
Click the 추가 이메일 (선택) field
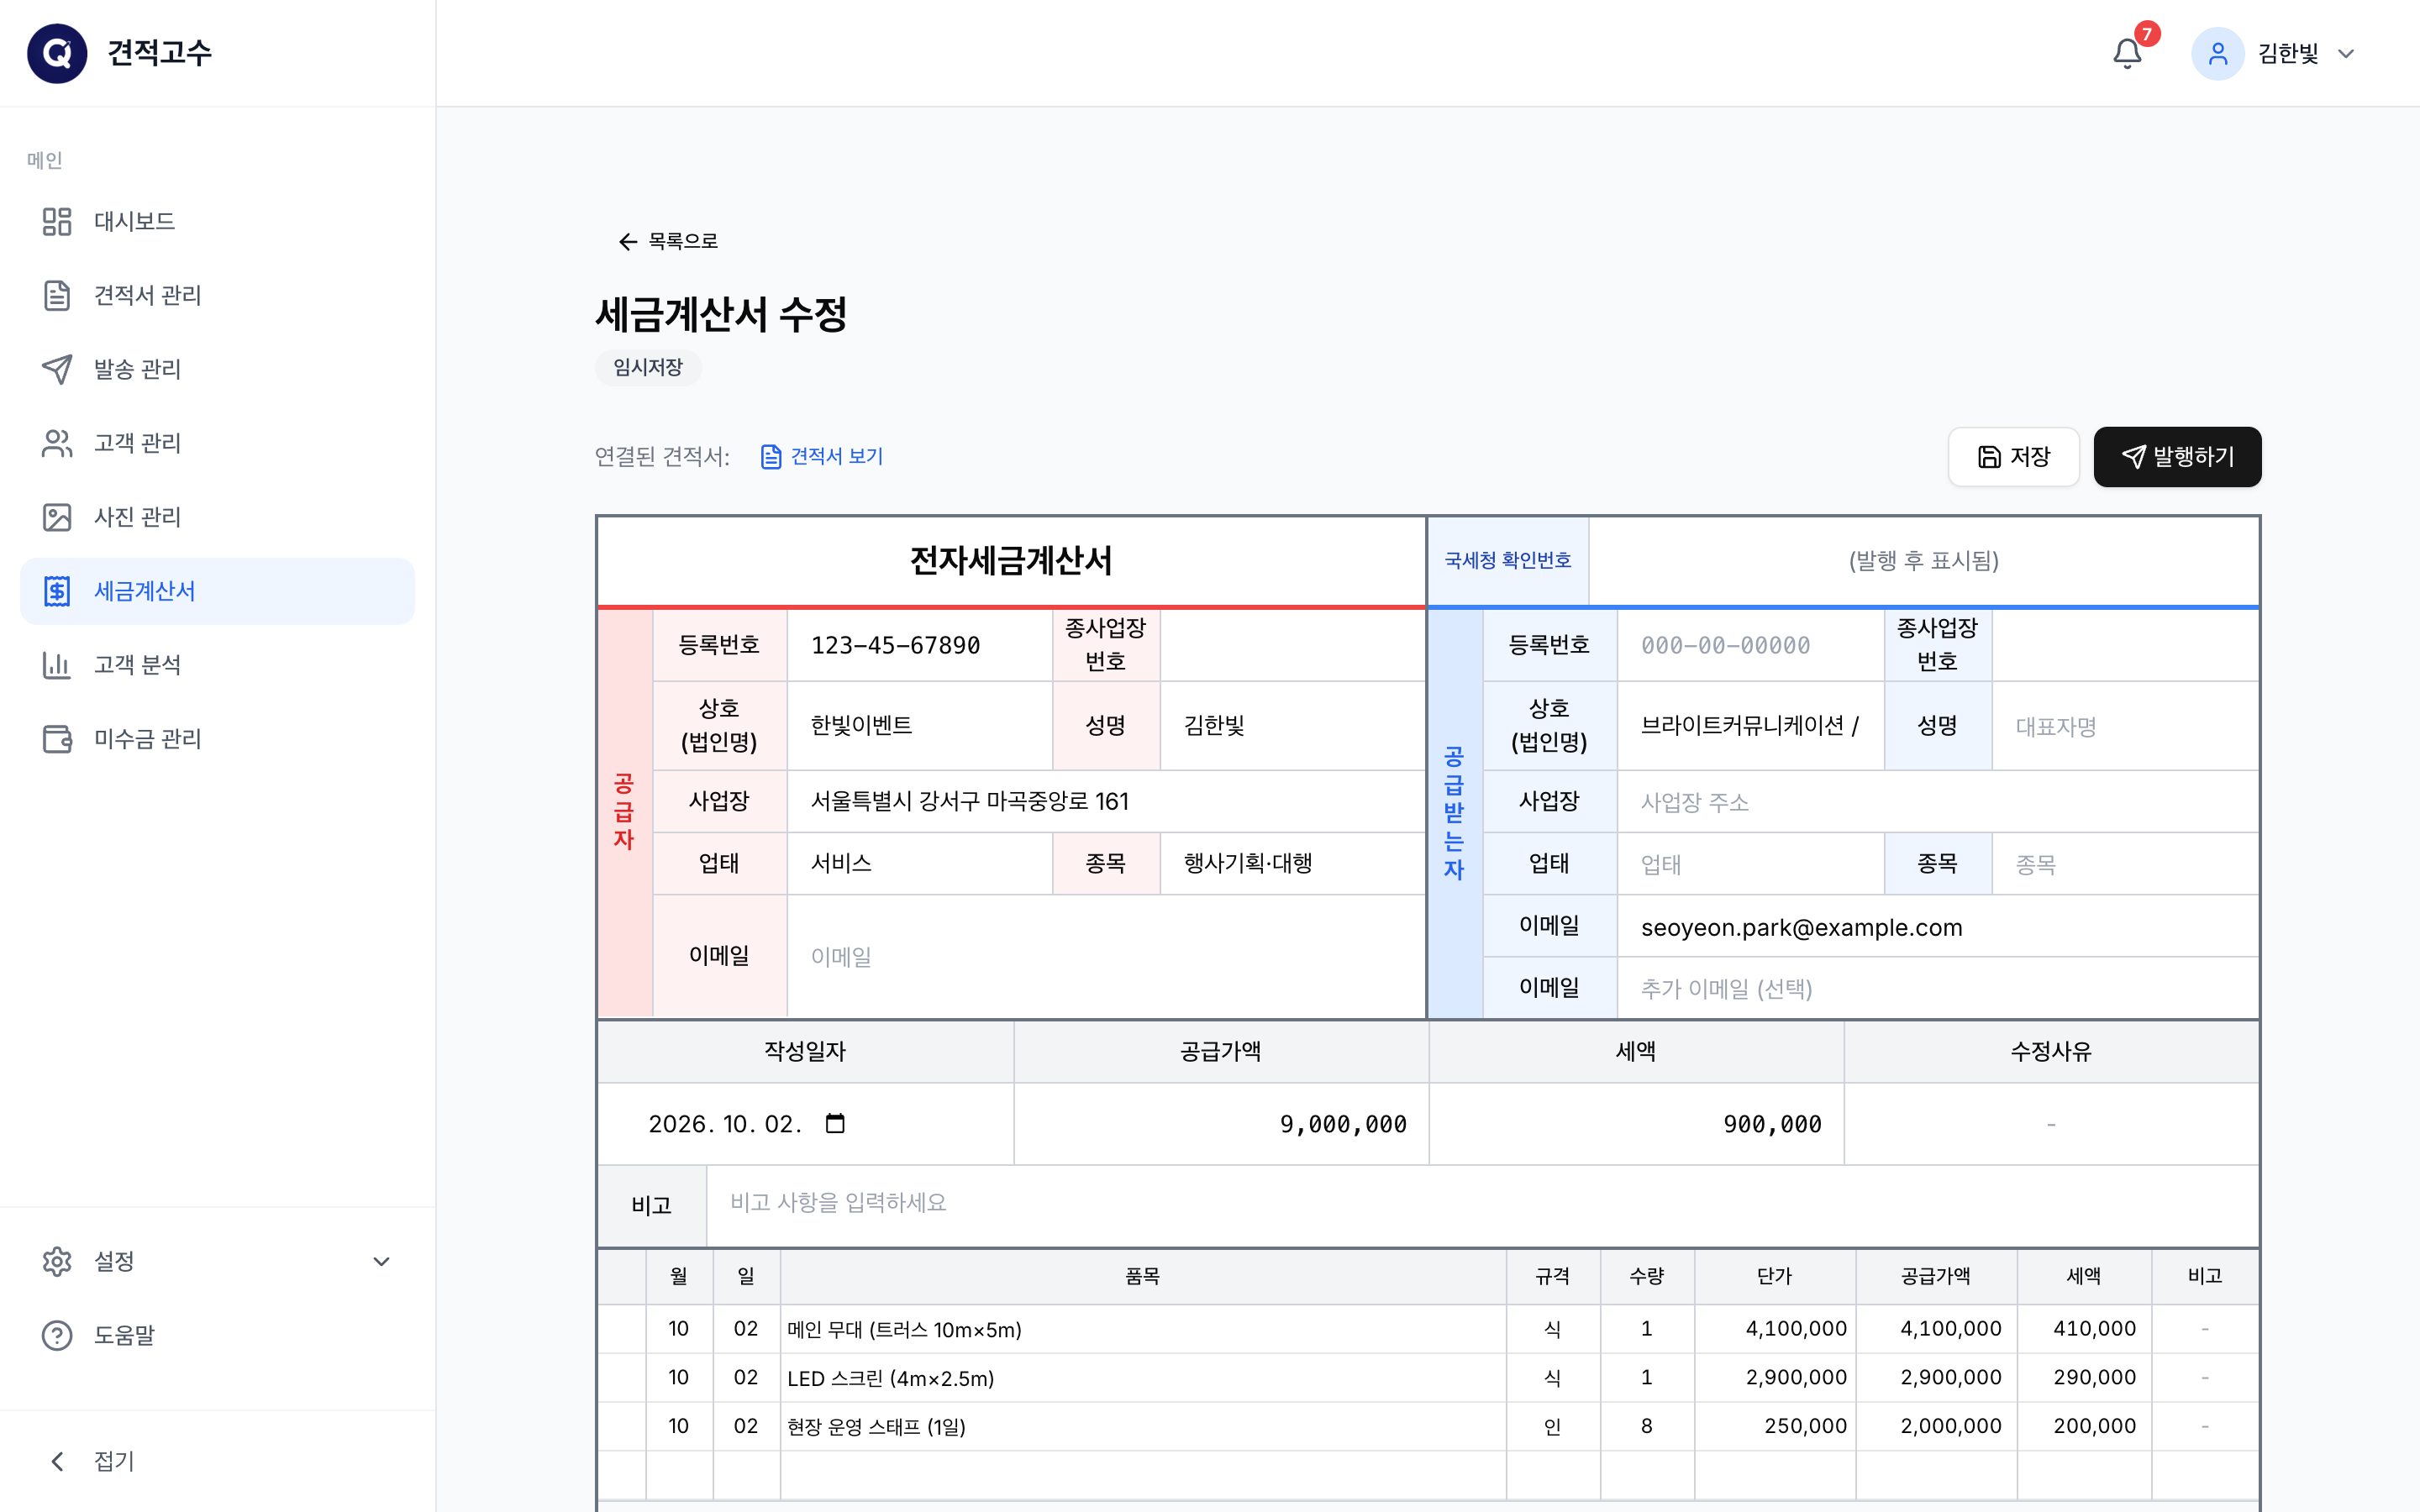pos(1938,988)
